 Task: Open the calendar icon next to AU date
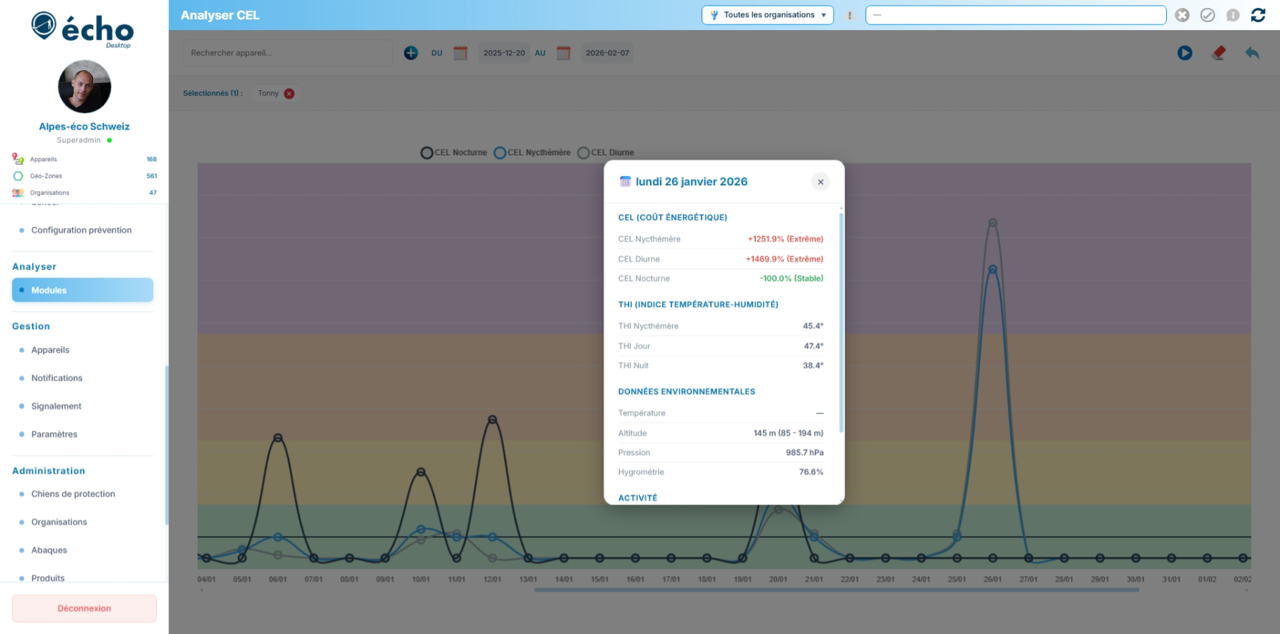[563, 53]
